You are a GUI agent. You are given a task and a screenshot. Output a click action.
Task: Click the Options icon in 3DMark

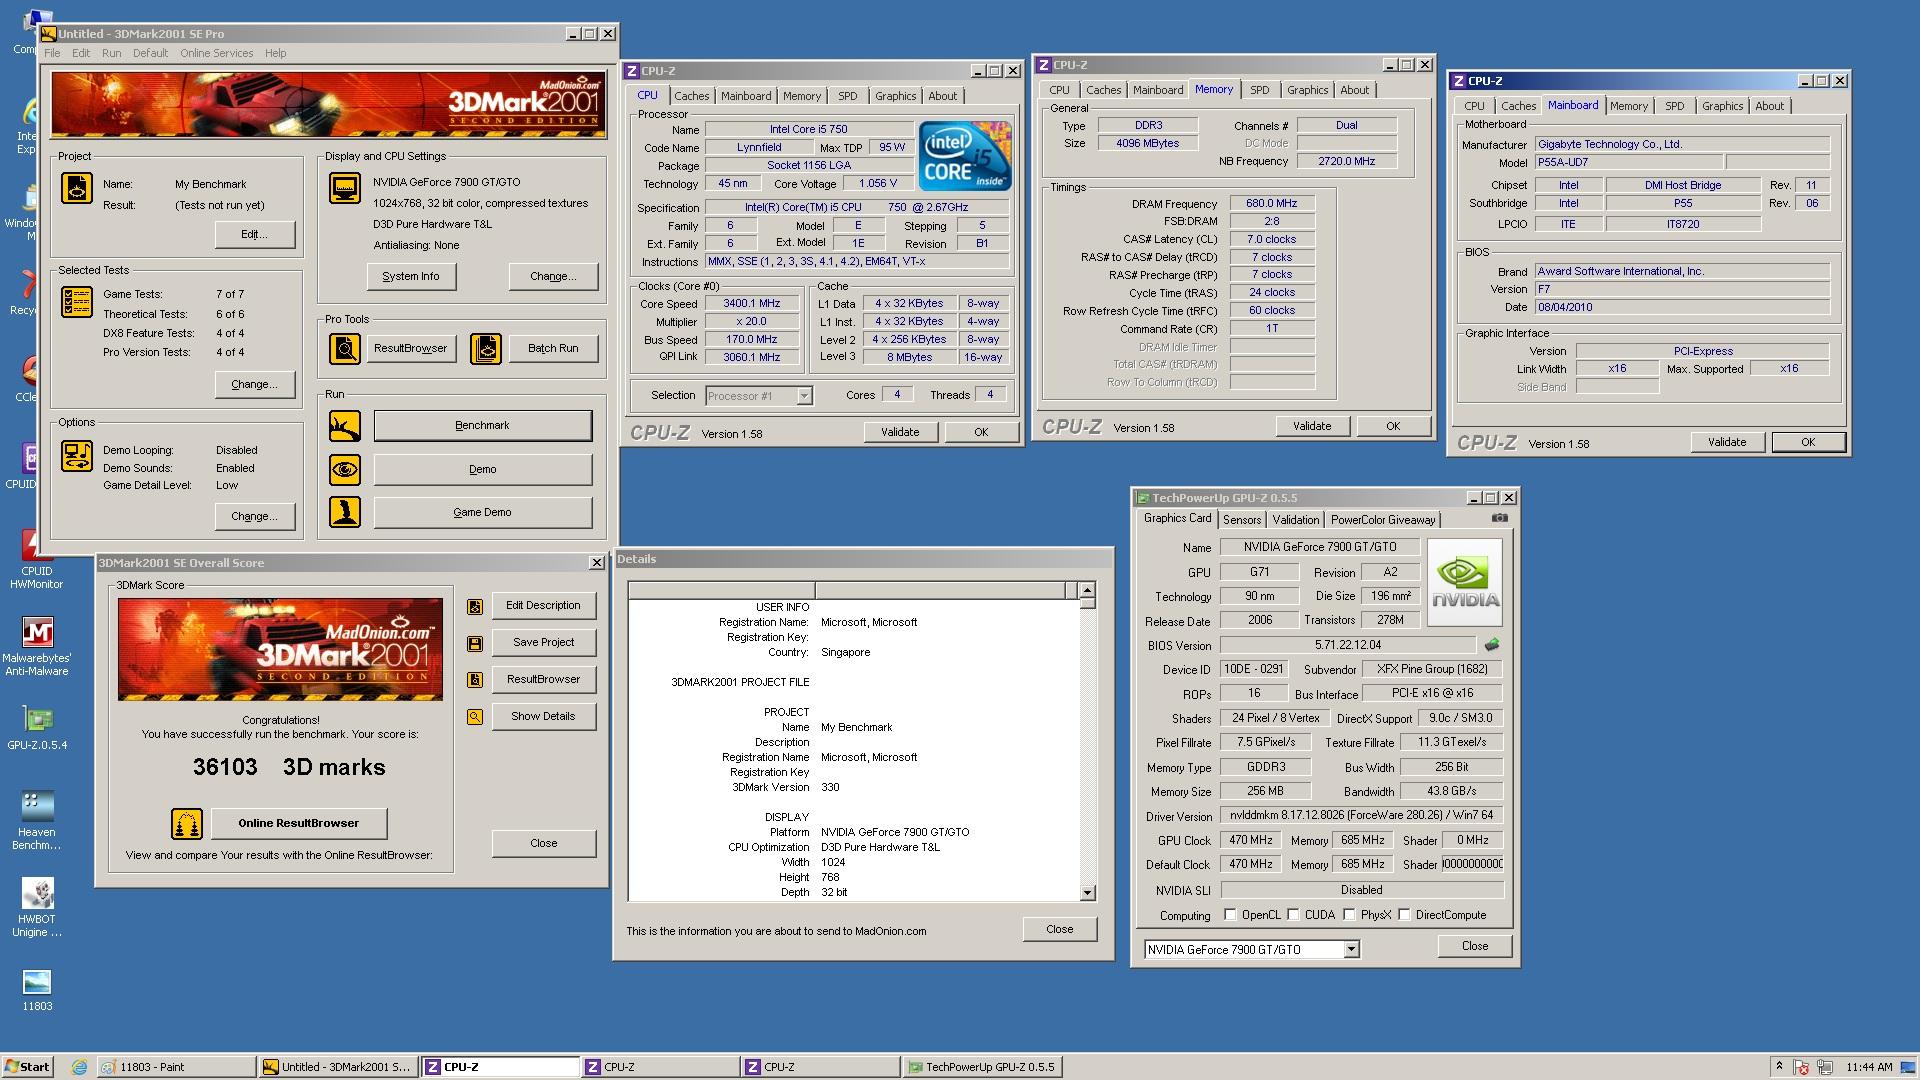(x=77, y=456)
